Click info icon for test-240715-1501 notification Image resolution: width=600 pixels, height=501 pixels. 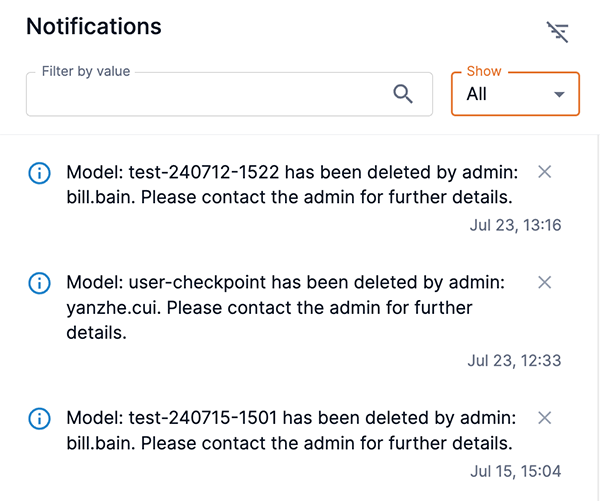coord(39,418)
